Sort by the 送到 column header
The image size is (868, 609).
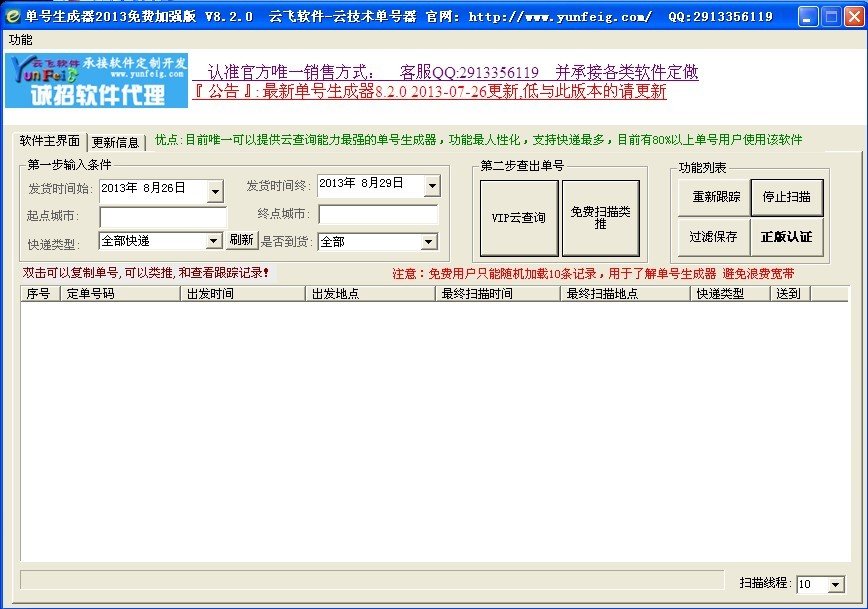point(790,293)
